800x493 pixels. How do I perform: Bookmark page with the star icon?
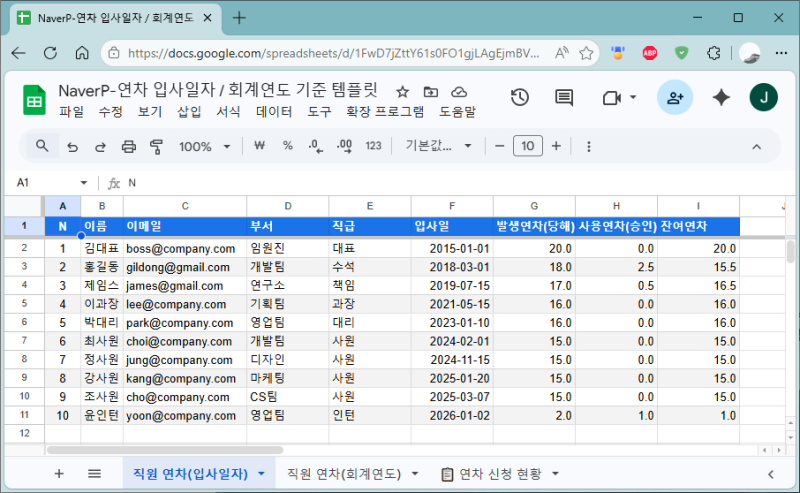[x=586, y=53]
